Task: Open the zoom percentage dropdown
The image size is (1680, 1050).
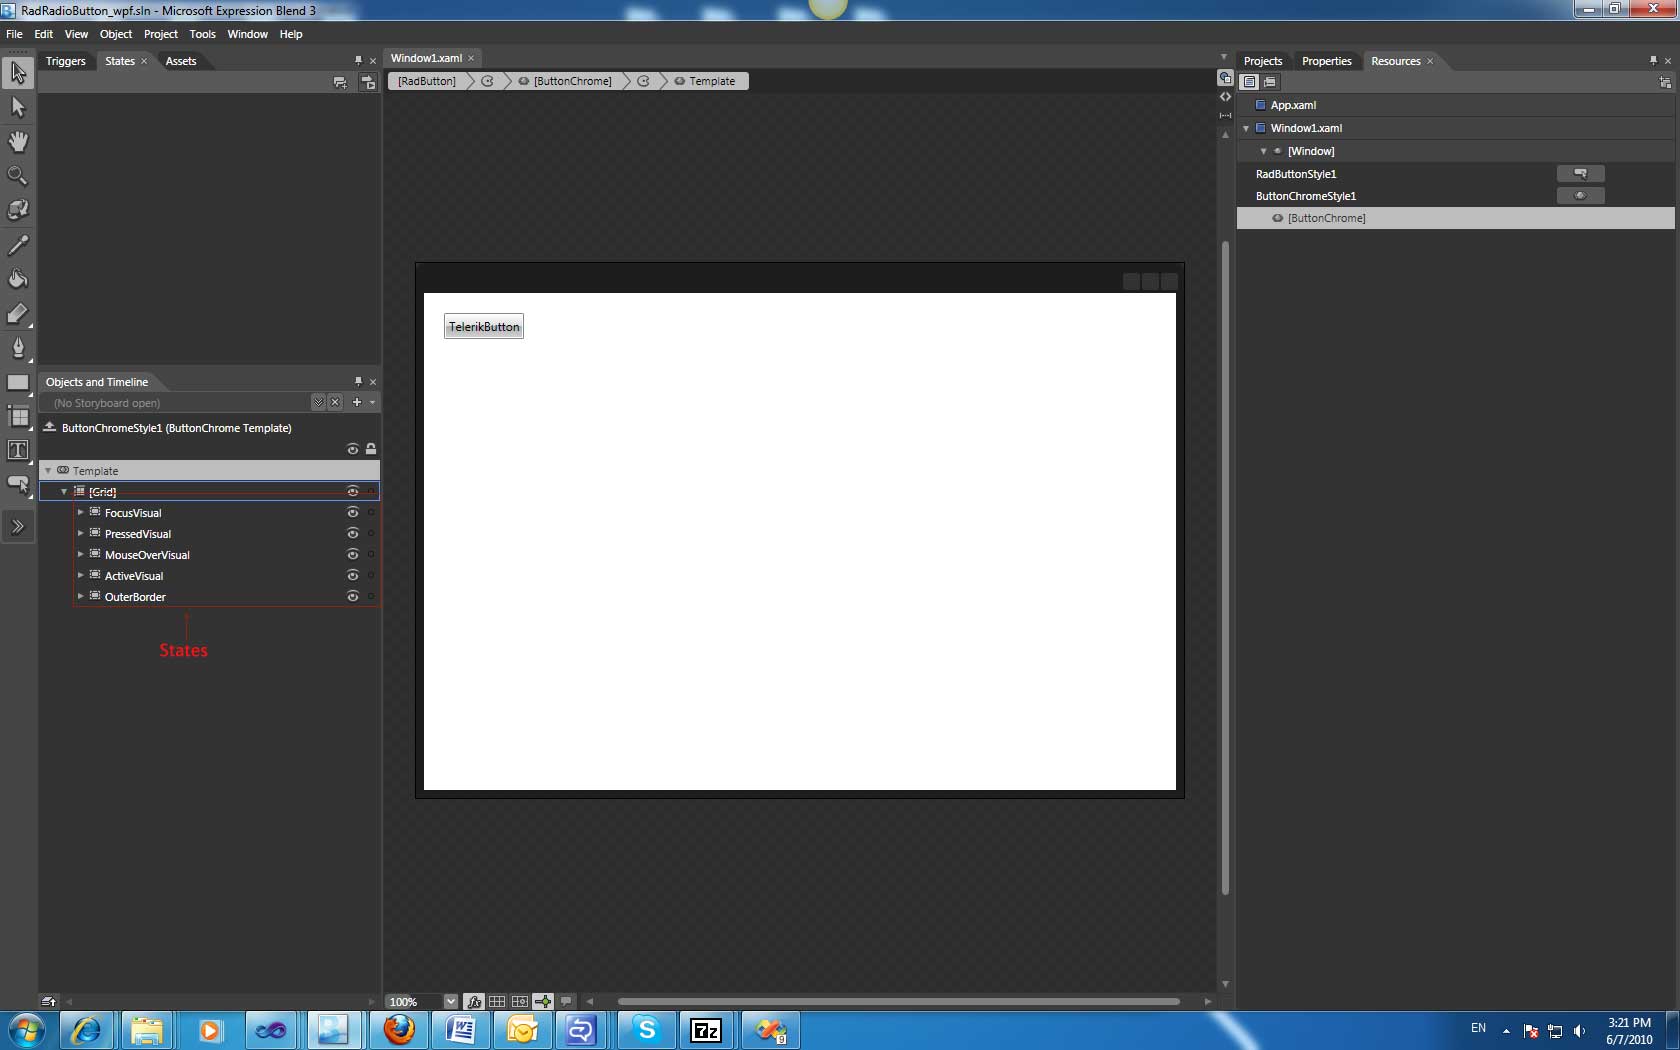Action: (450, 1001)
